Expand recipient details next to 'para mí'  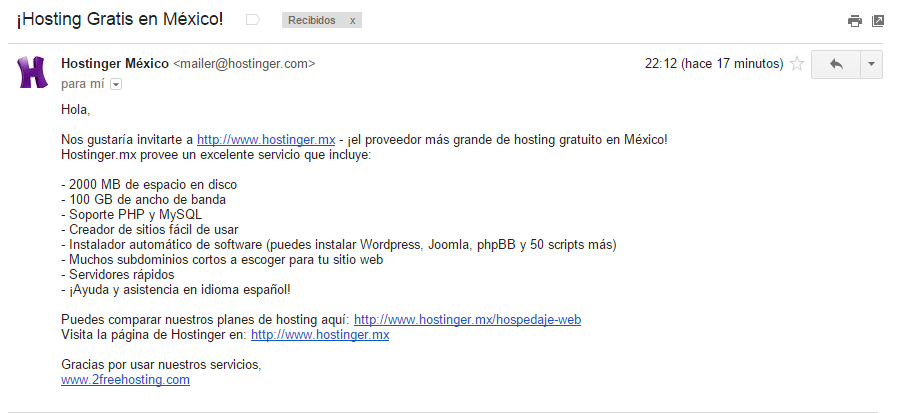coord(116,85)
